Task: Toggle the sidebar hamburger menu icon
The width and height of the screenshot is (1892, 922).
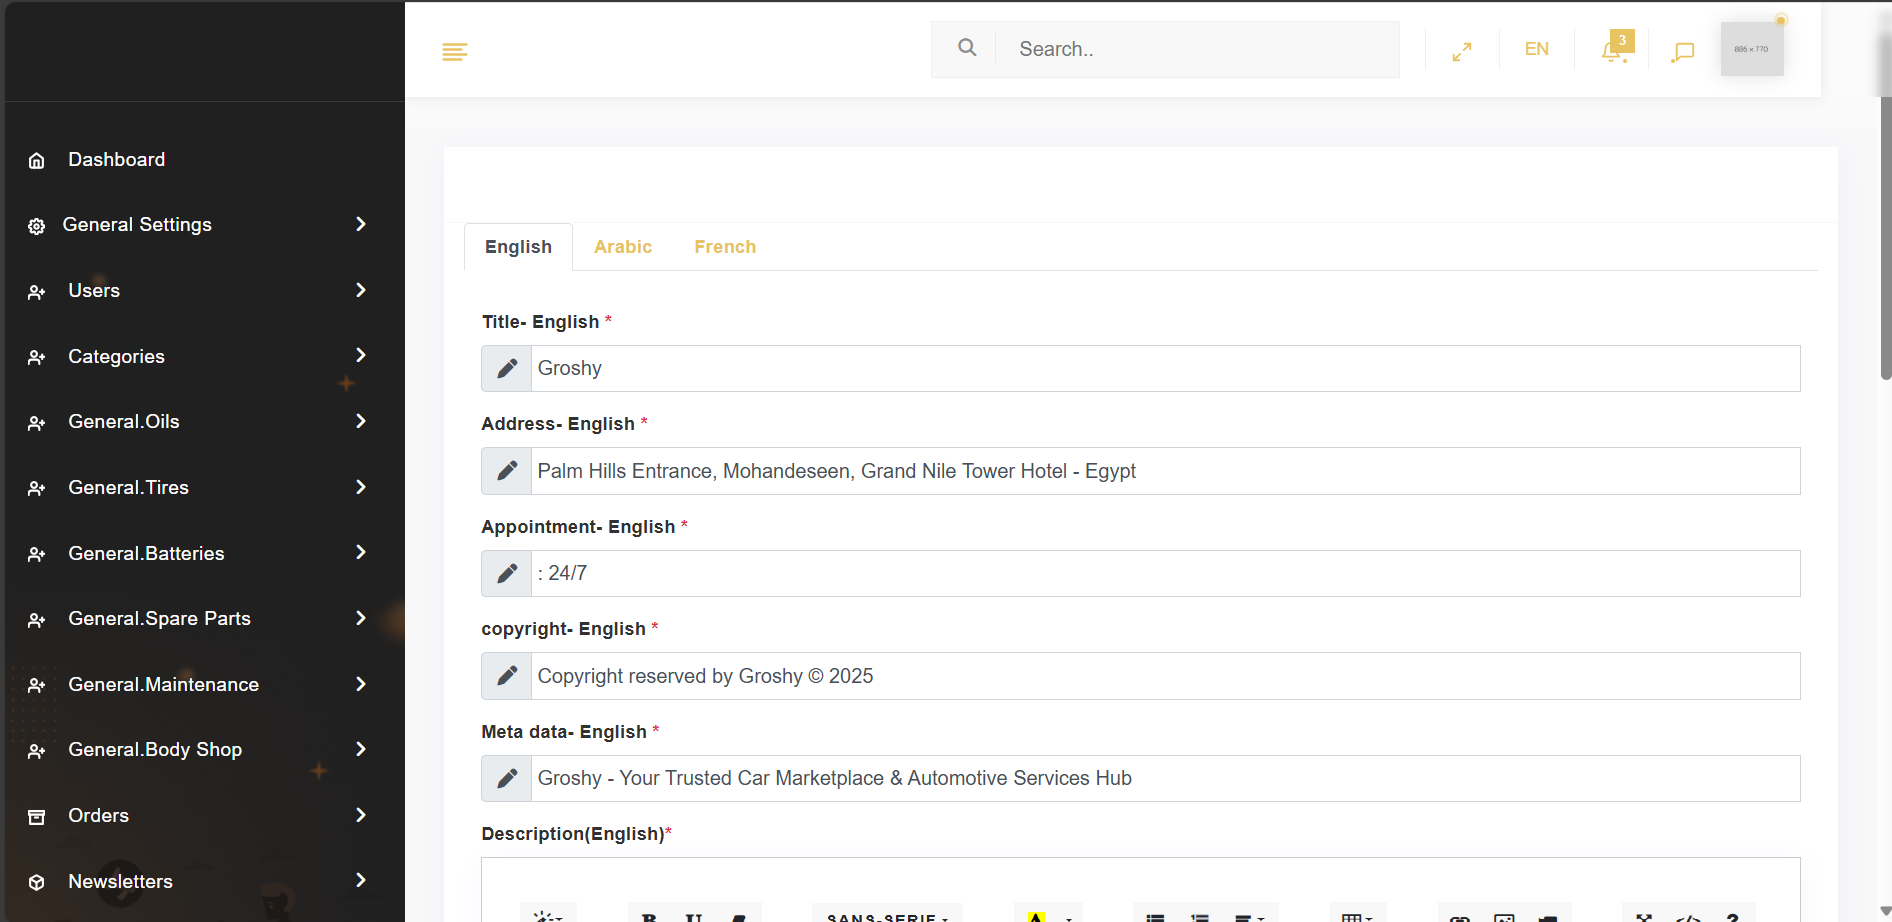Action: (455, 51)
